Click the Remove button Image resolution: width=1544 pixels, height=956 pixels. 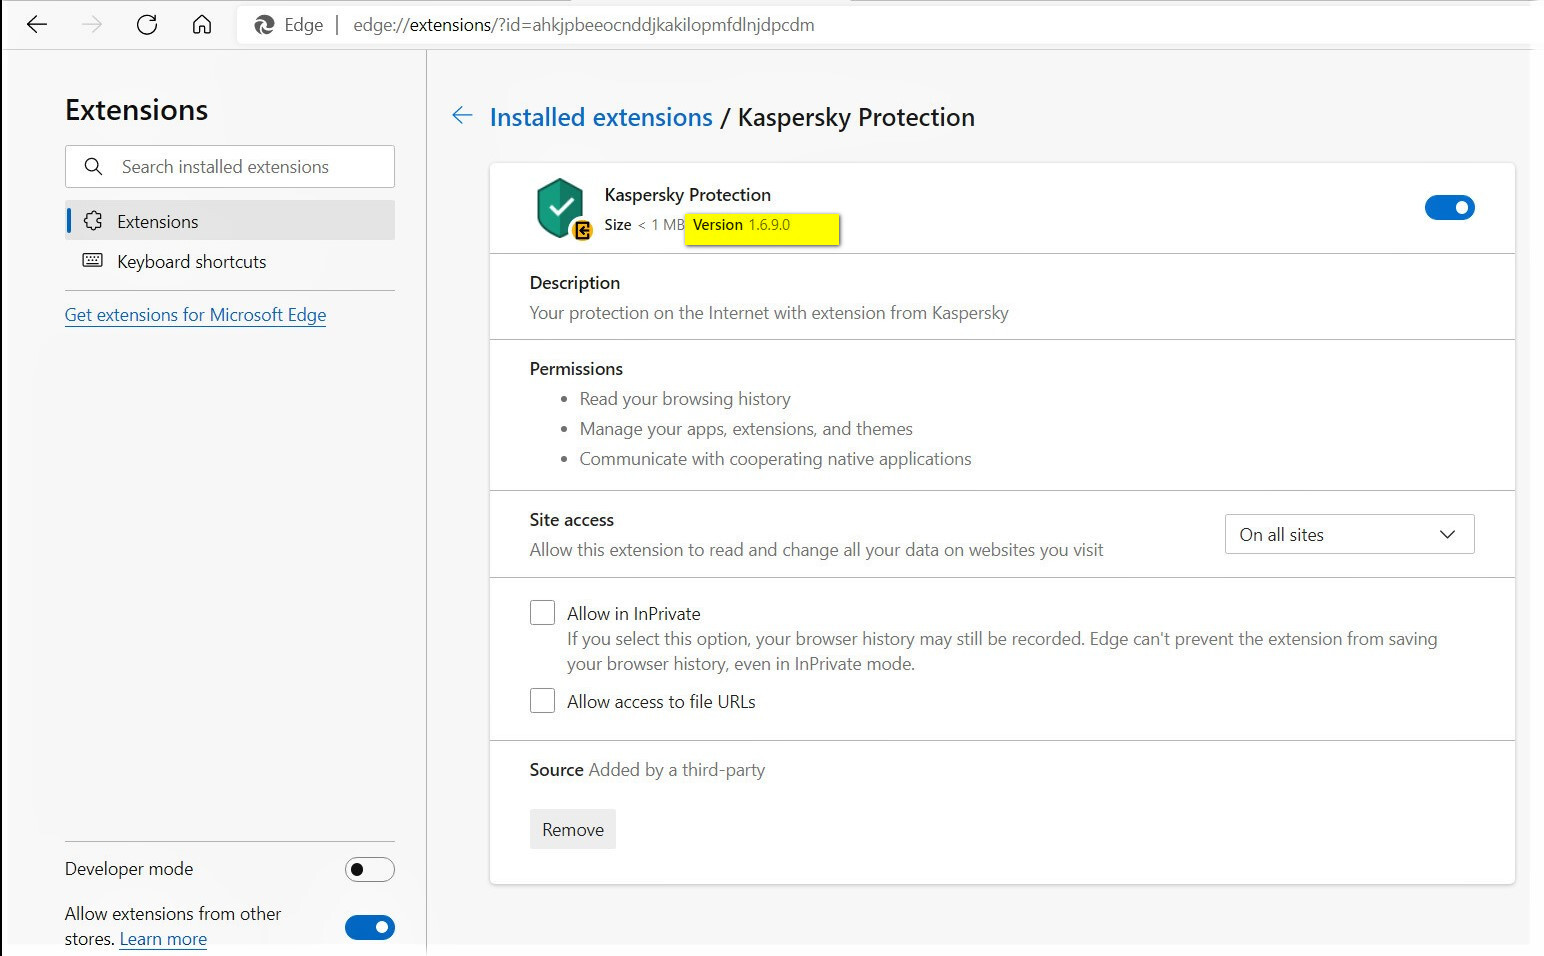[x=572, y=829]
